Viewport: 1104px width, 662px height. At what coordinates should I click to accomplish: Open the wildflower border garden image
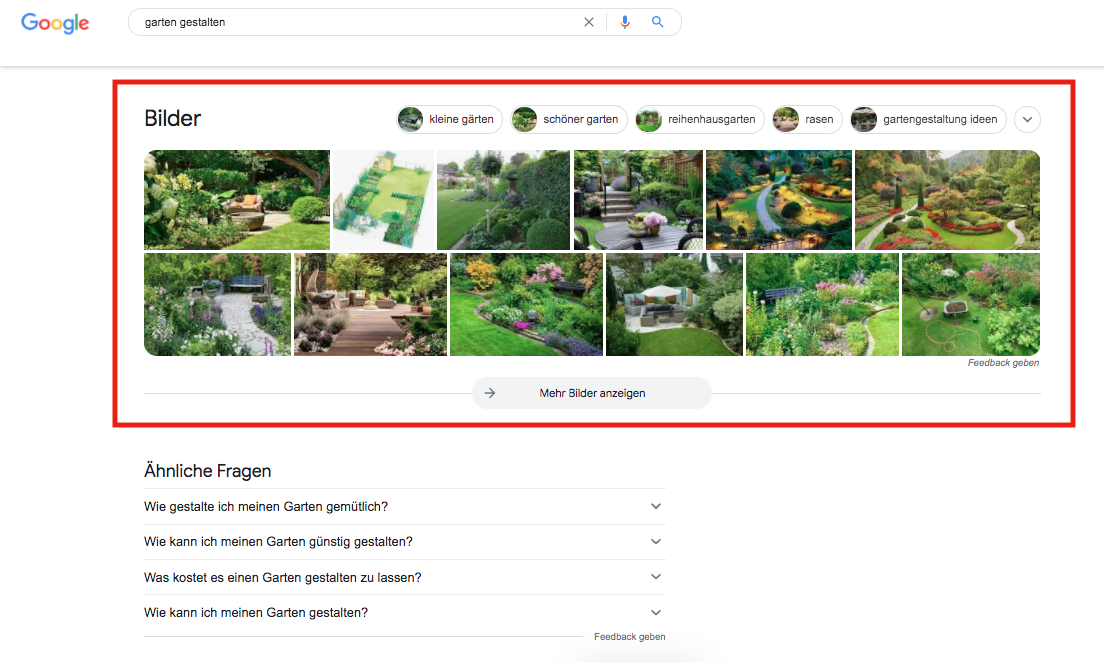(822, 304)
